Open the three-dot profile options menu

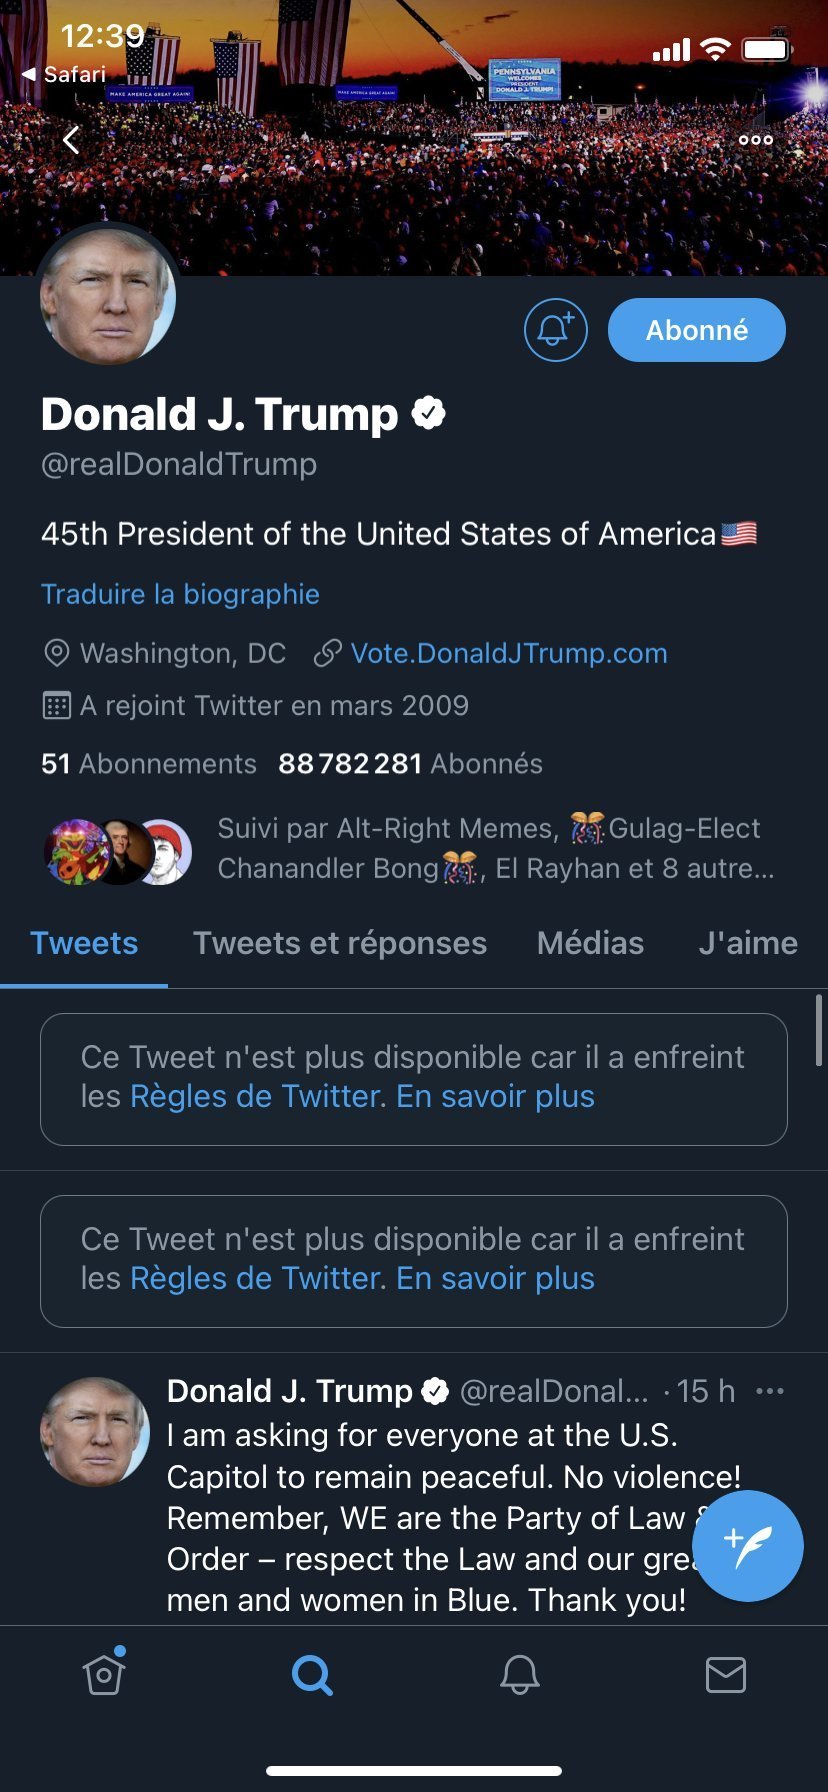coord(756,140)
